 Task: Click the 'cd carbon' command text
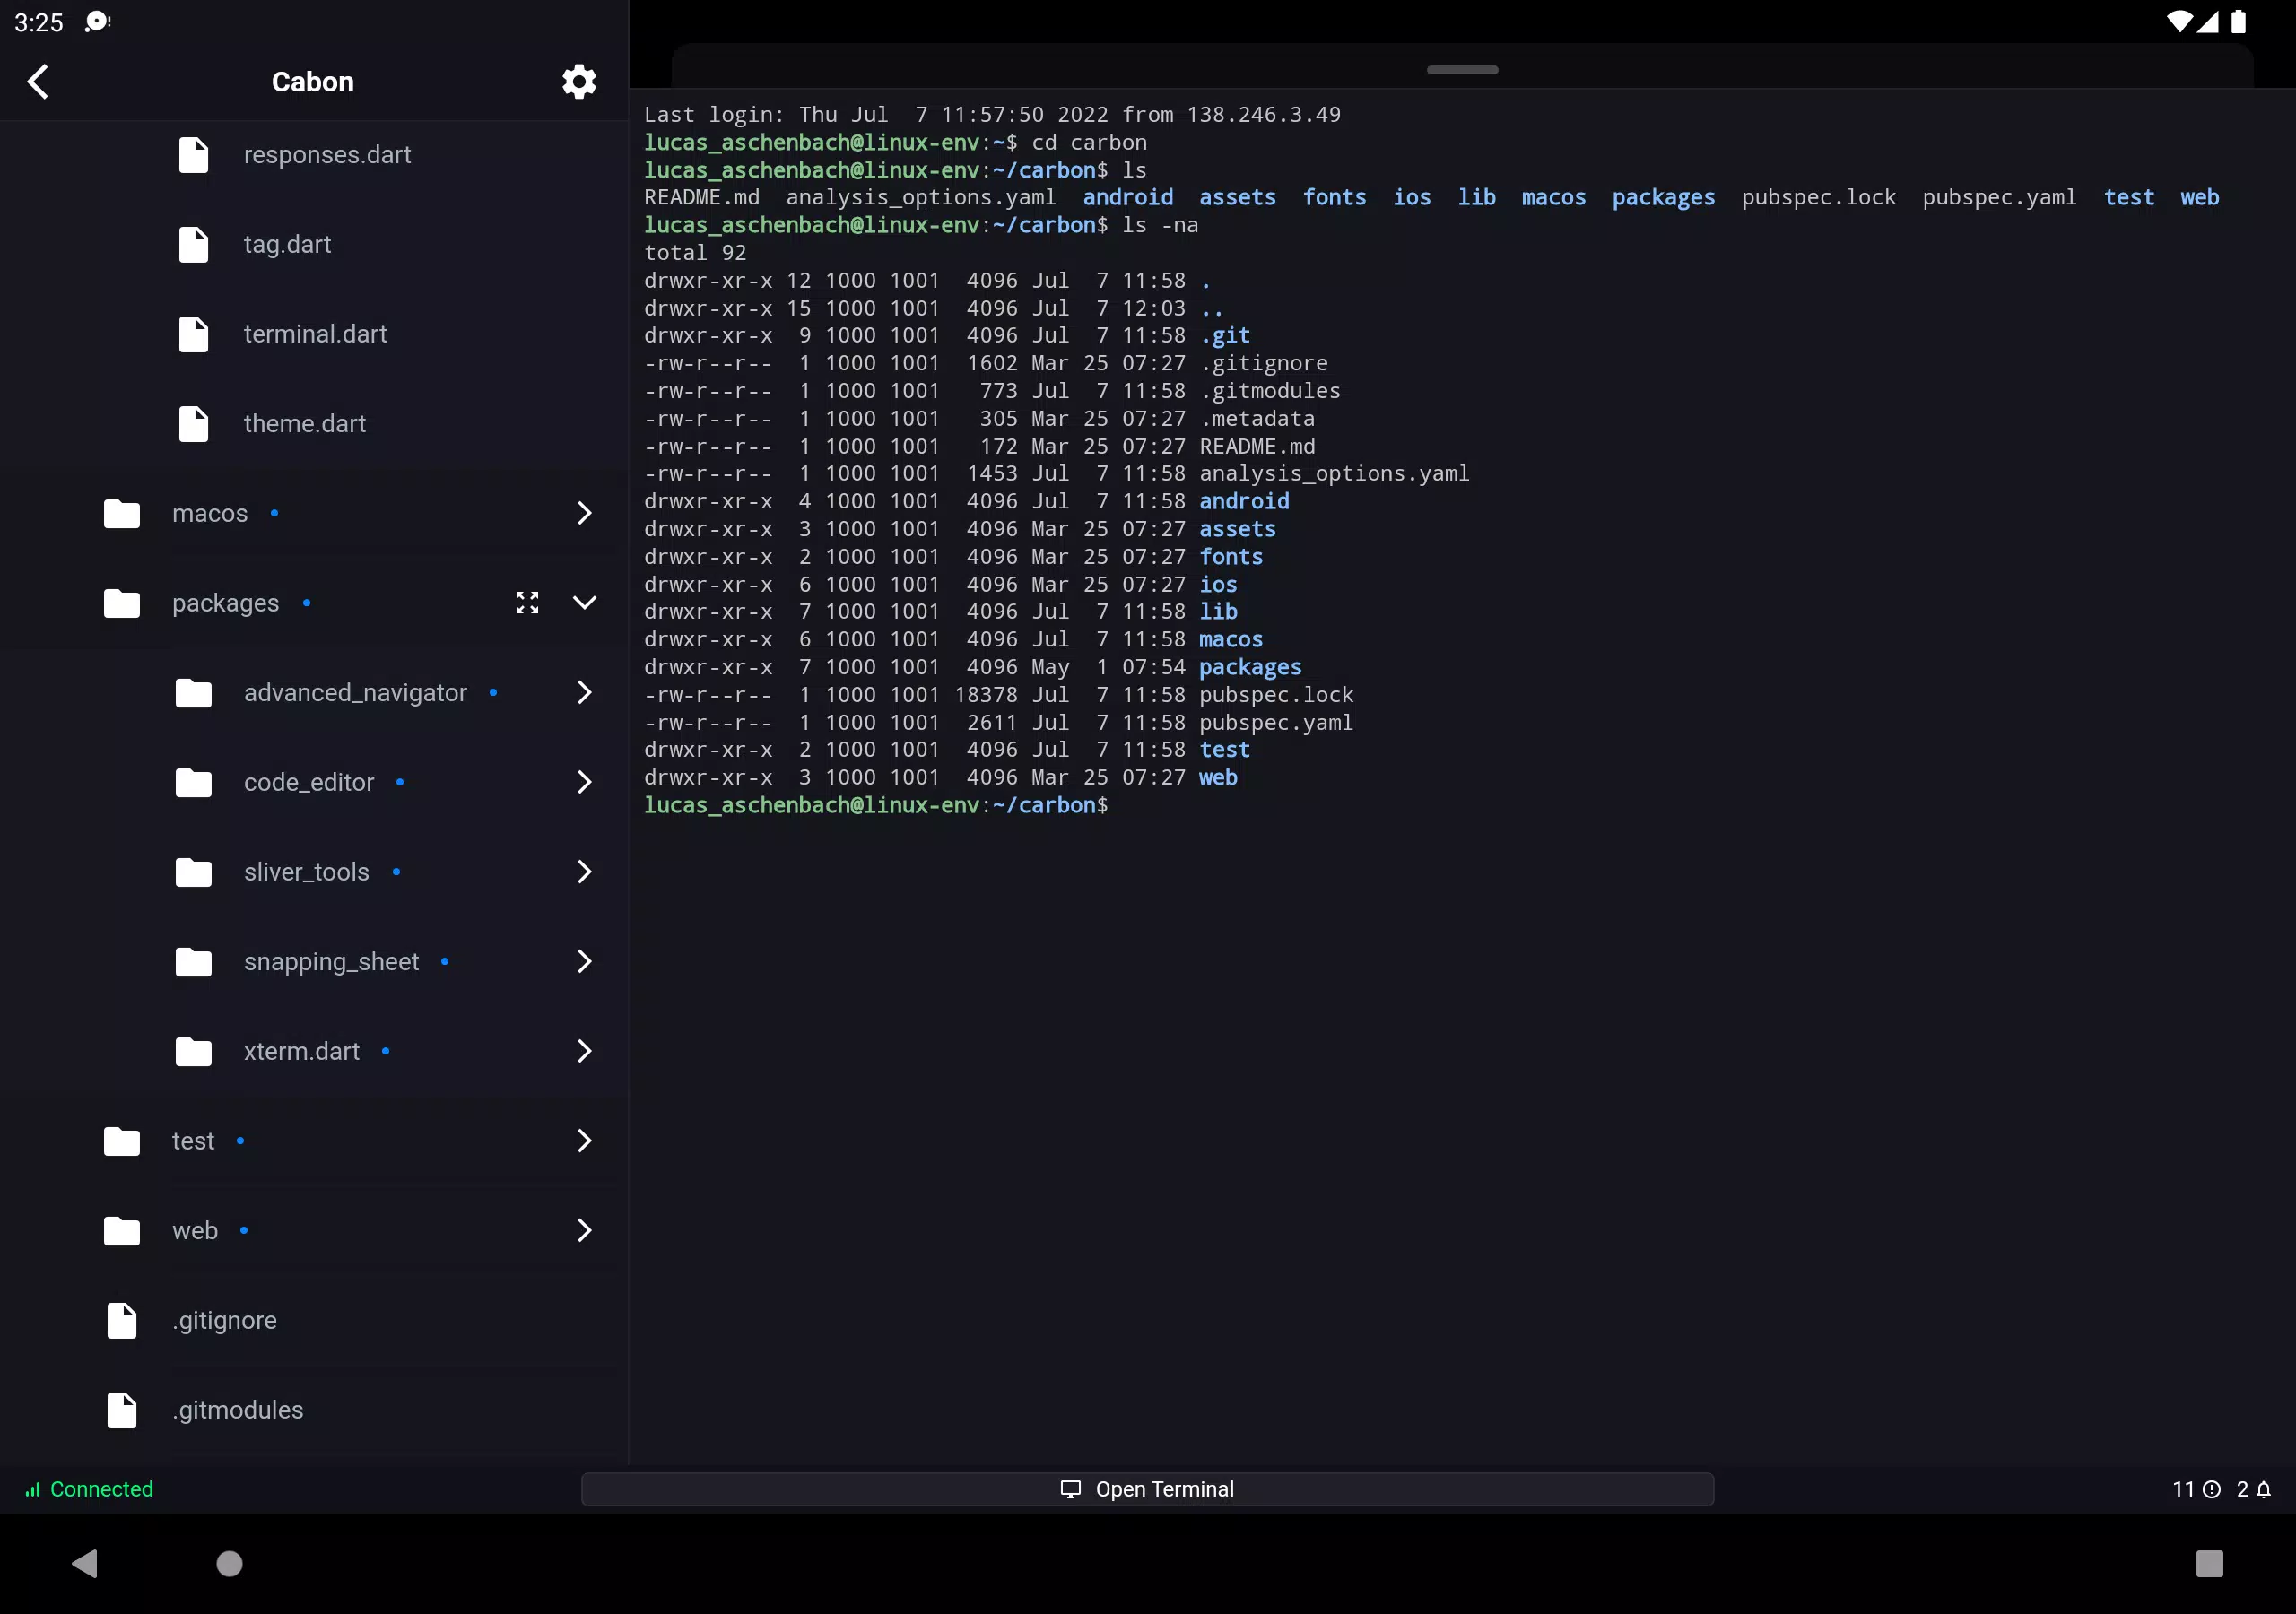click(x=1089, y=142)
